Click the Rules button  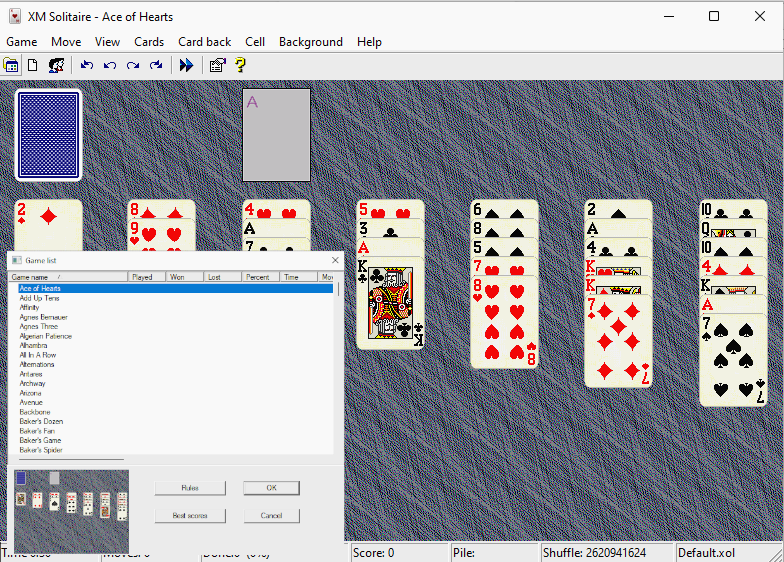click(190, 488)
